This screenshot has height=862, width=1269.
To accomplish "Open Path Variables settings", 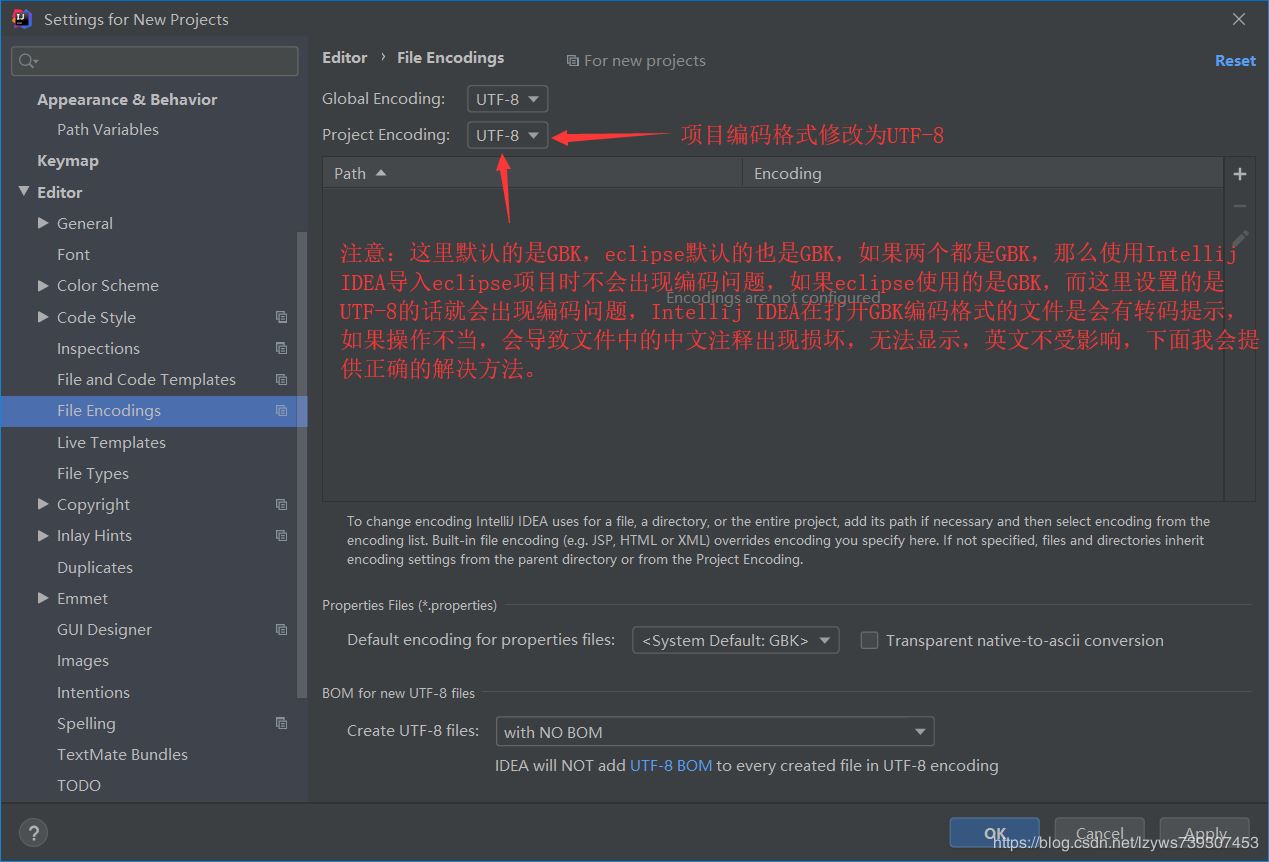I will (108, 129).
